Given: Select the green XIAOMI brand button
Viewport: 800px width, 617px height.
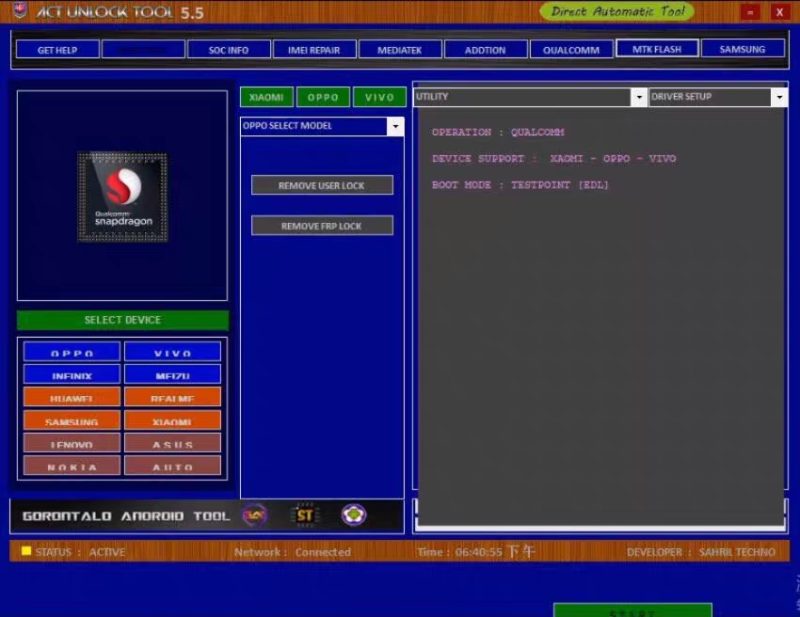Looking at the screenshot, I should click(x=267, y=97).
